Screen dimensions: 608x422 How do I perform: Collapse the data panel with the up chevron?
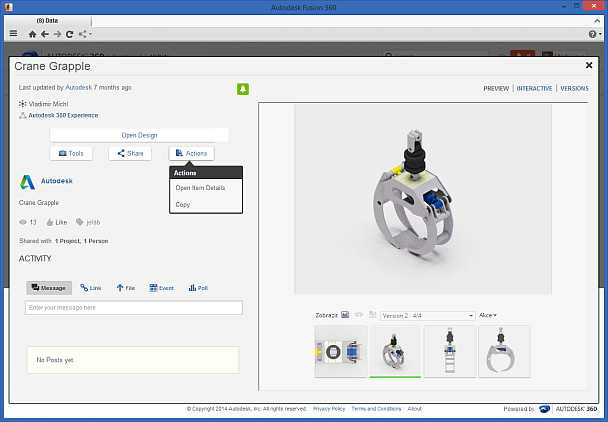[597, 21]
